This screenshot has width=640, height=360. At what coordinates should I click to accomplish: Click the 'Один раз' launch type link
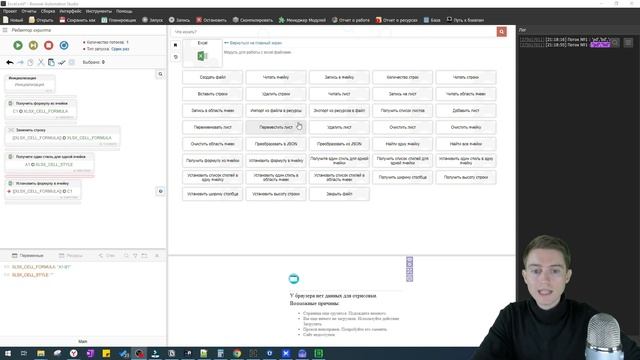(x=120, y=49)
